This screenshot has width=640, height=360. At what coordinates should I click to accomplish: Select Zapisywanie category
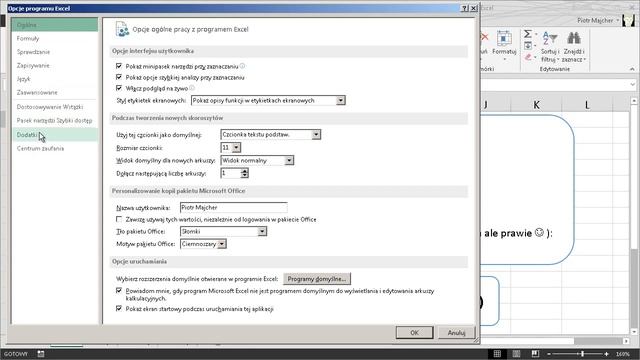pos(55,65)
